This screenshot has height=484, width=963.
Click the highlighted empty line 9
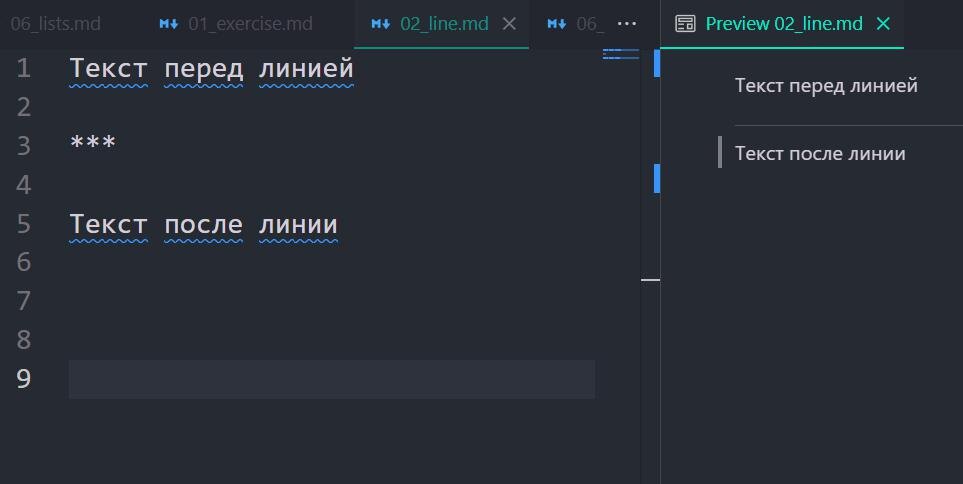[332, 379]
